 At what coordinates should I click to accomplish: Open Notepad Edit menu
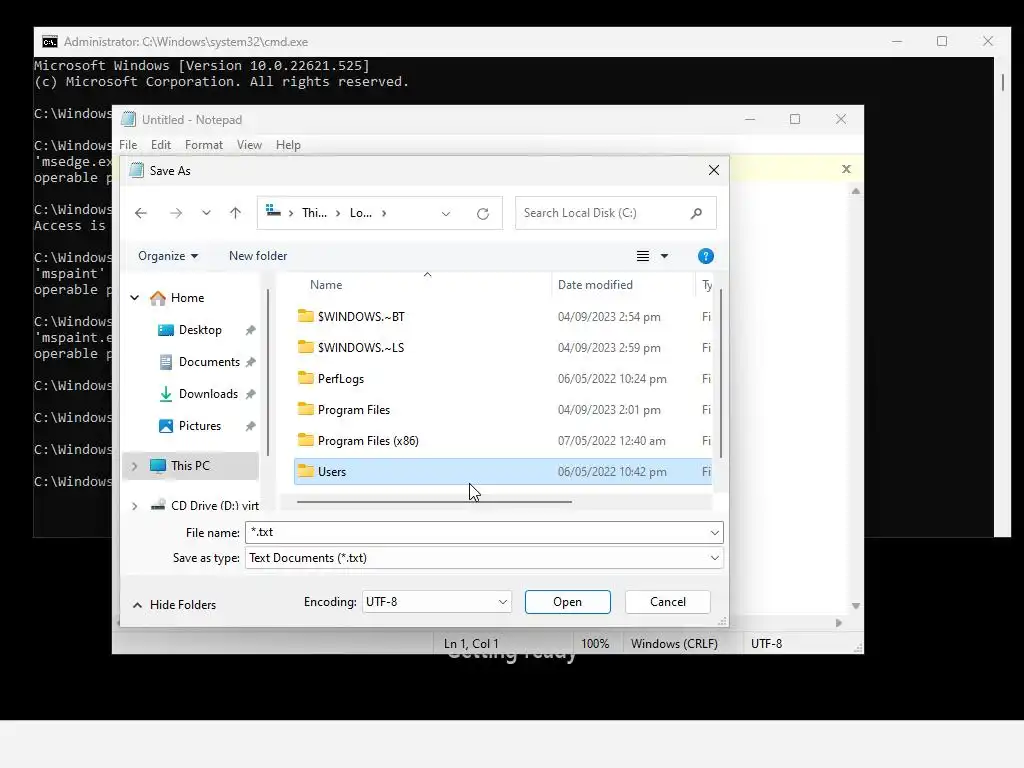(x=161, y=145)
